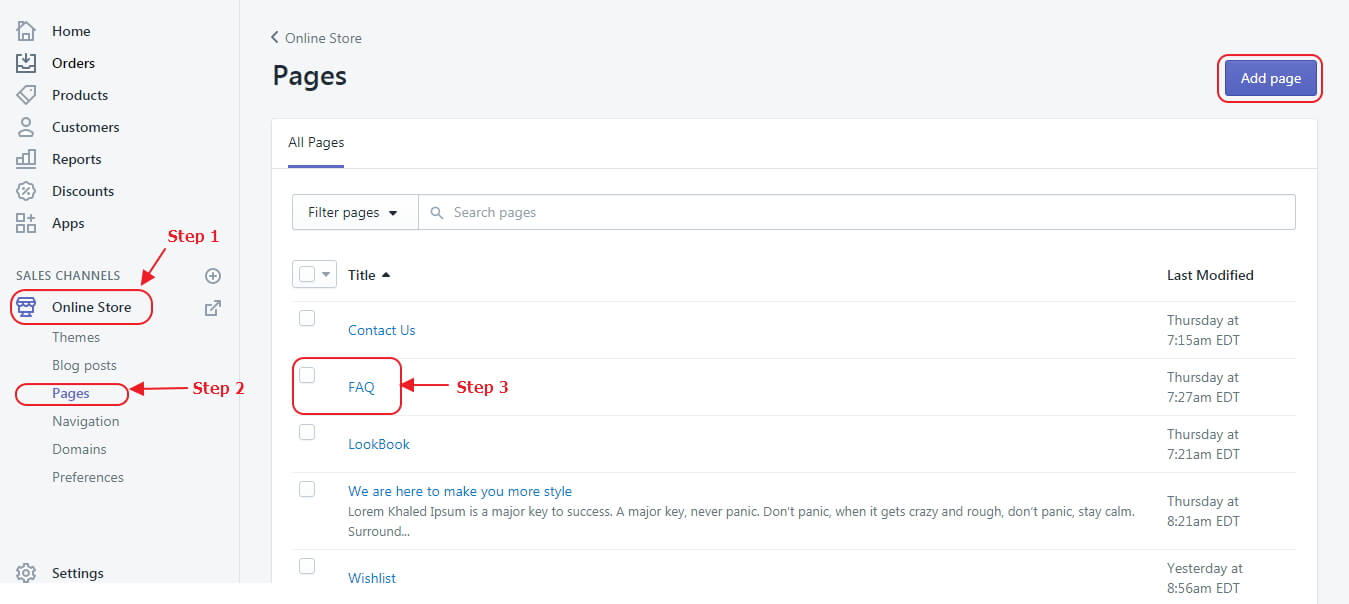Open the FAQ page
Screen dimensions: 1349x604
pyautogui.click(x=361, y=387)
